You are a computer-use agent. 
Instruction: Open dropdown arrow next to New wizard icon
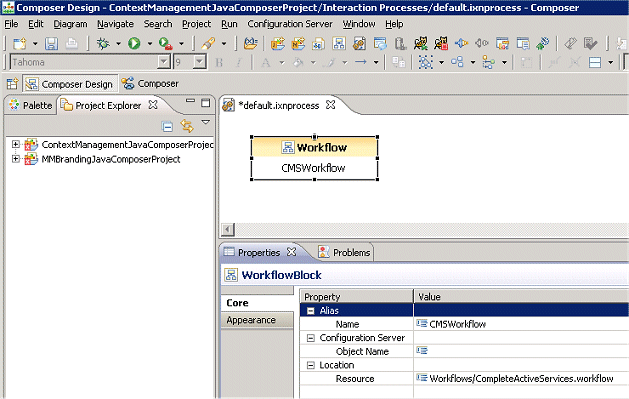pyautogui.click(x=35, y=43)
